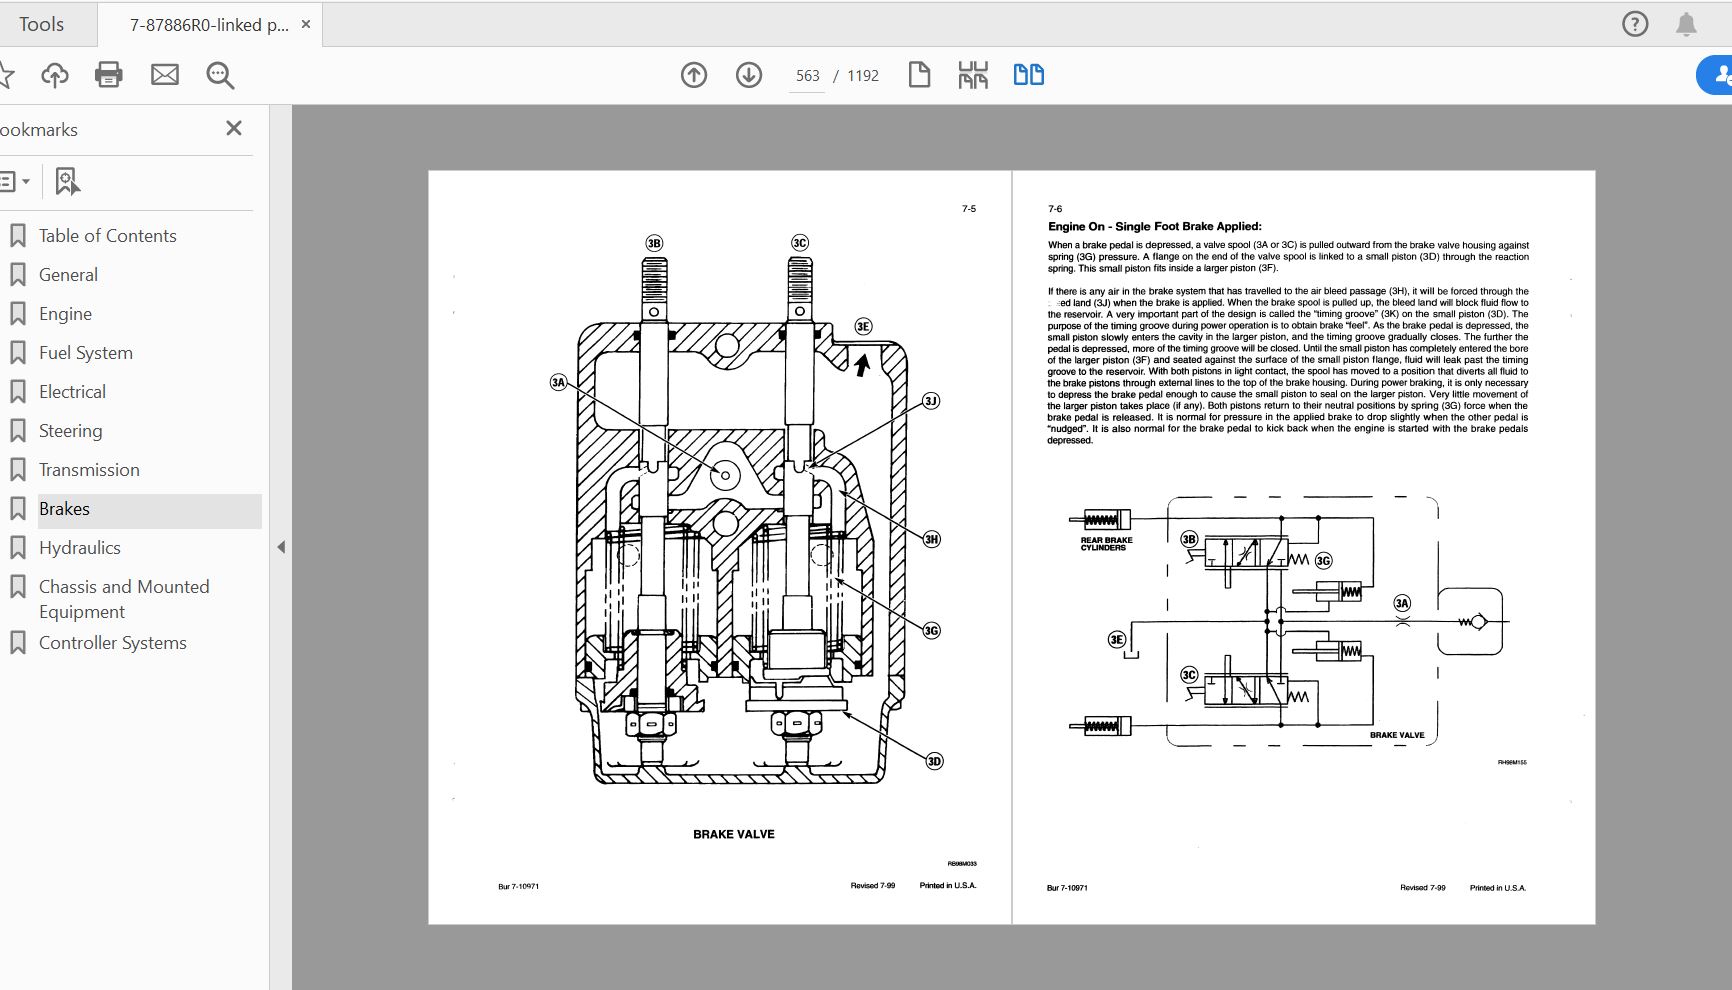This screenshot has height=990, width=1732.
Task: Locate current bookmark in the panel
Action: (65, 182)
